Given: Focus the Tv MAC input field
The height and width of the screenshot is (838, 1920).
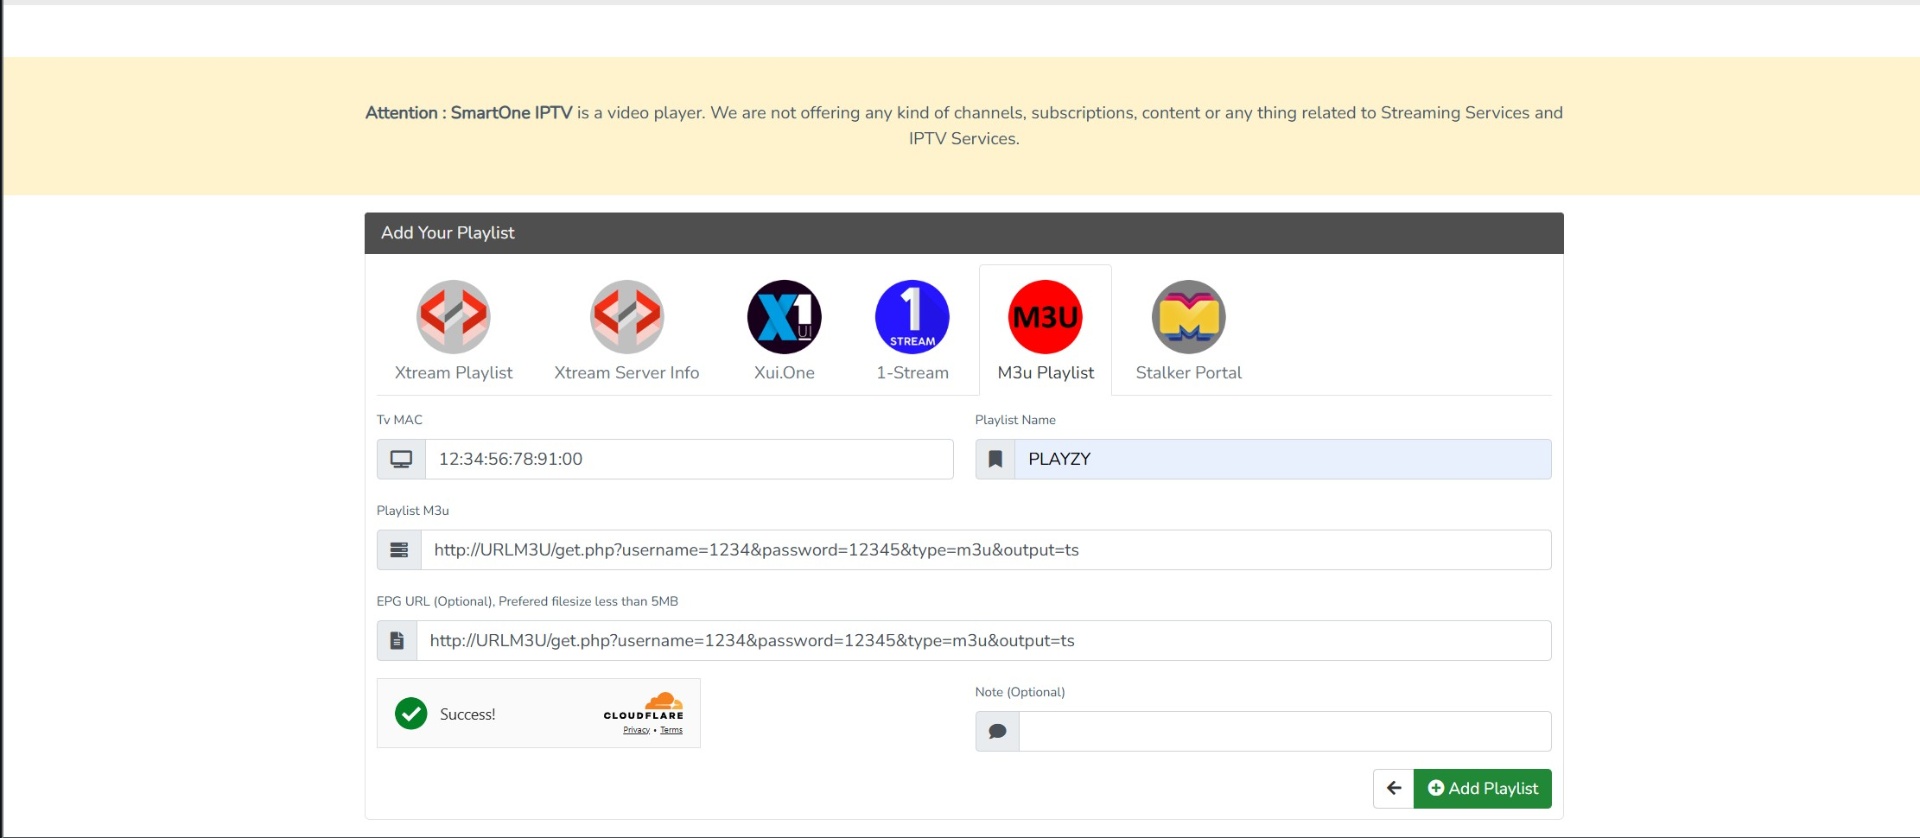Looking at the screenshot, I should click(689, 459).
